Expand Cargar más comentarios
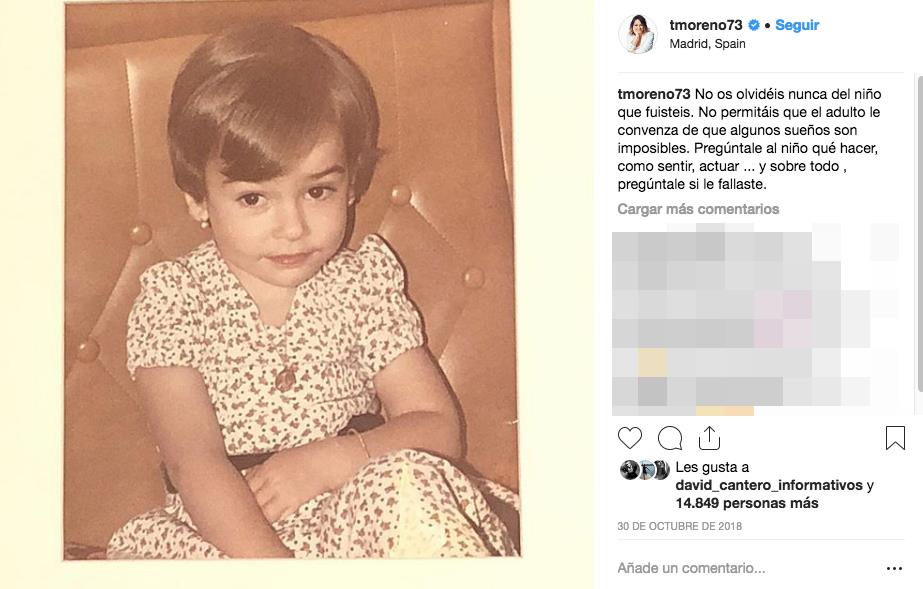923x589 pixels. [698, 209]
